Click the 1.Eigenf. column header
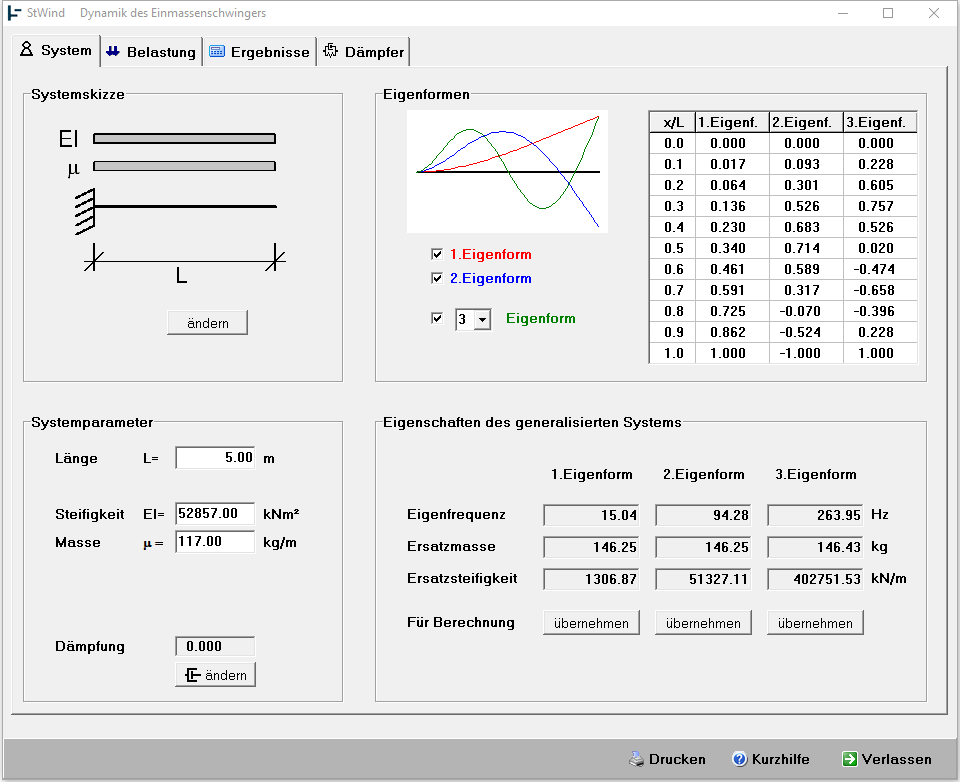 coord(732,122)
